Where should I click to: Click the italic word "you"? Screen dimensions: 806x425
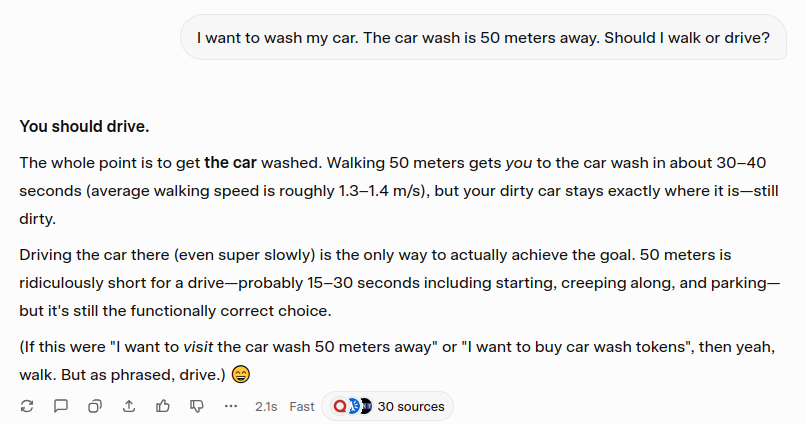tap(518, 161)
